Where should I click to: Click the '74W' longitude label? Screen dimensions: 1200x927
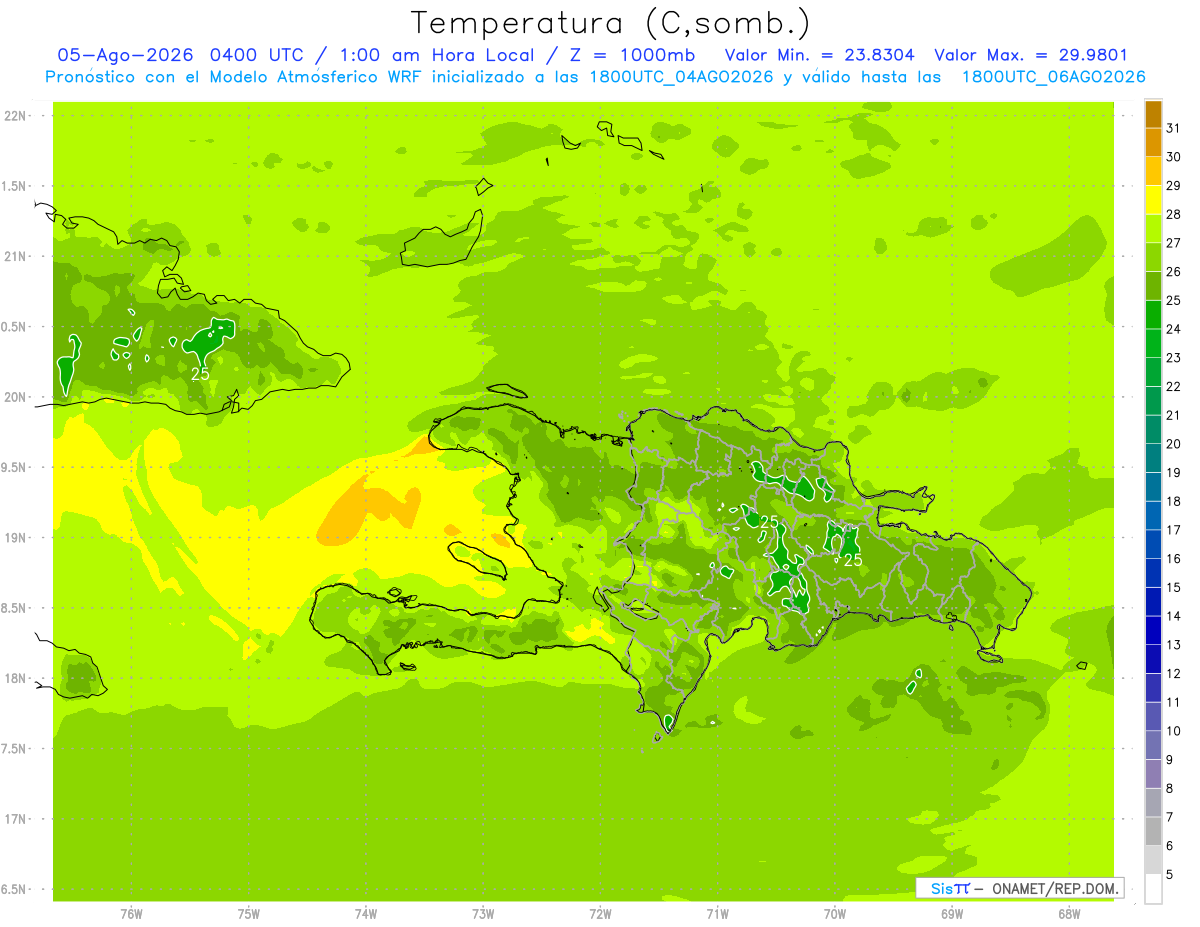click(x=366, y=914)
